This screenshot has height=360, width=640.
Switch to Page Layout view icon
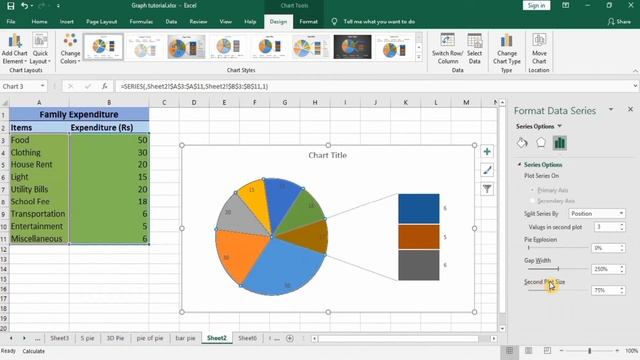coord(528,351)
